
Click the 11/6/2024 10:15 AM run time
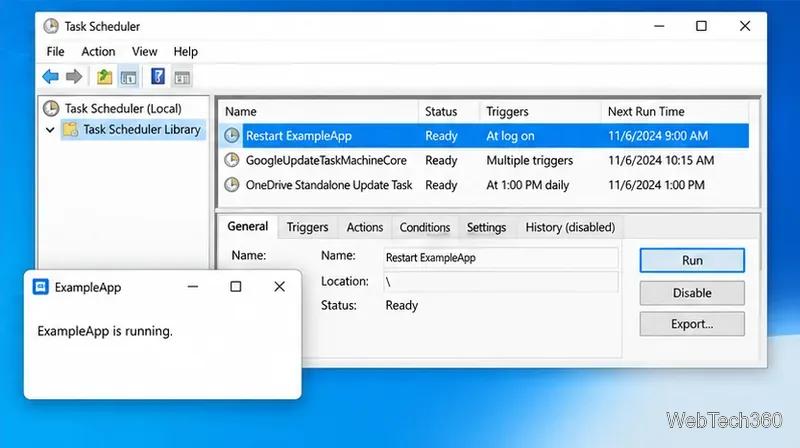(x=661, y=160)
